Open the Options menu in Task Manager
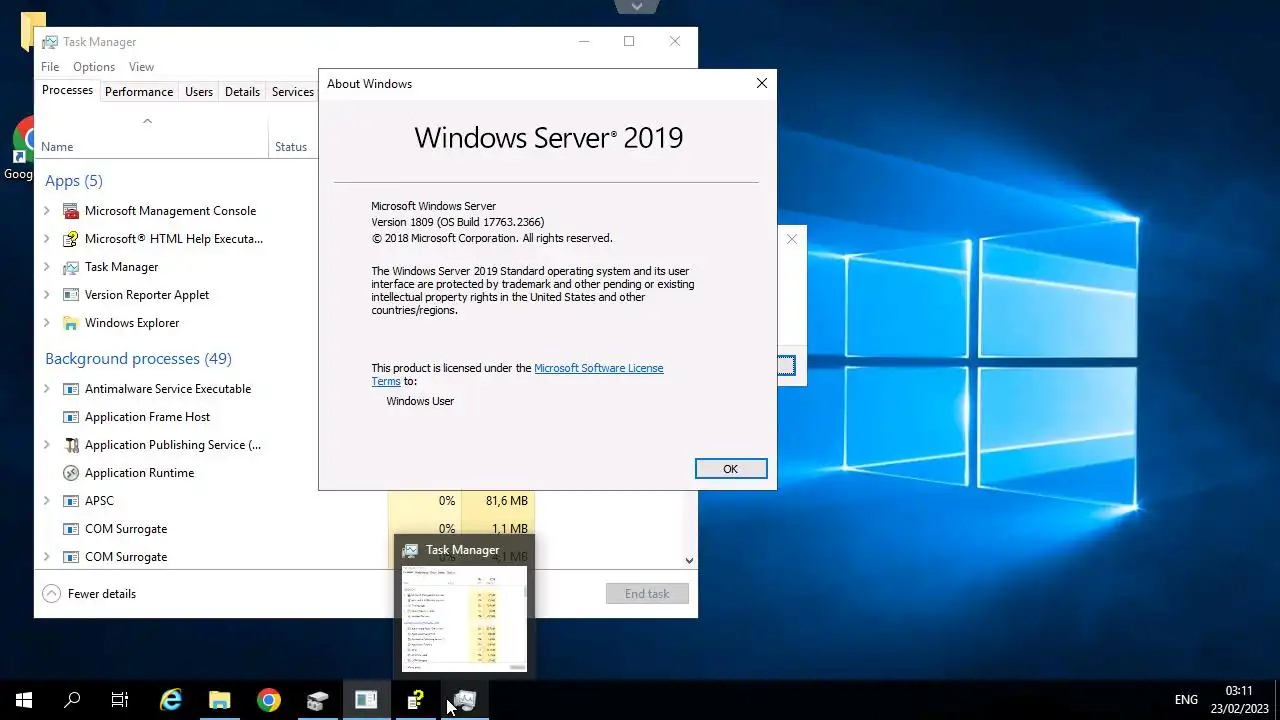 94,67
